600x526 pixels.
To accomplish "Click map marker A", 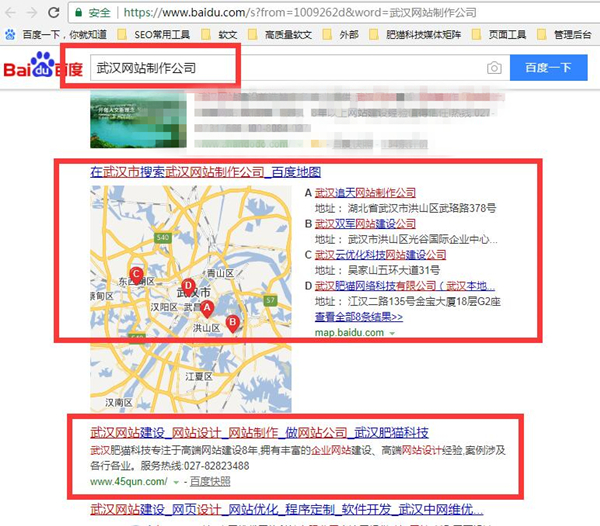I will click(207, 309).
